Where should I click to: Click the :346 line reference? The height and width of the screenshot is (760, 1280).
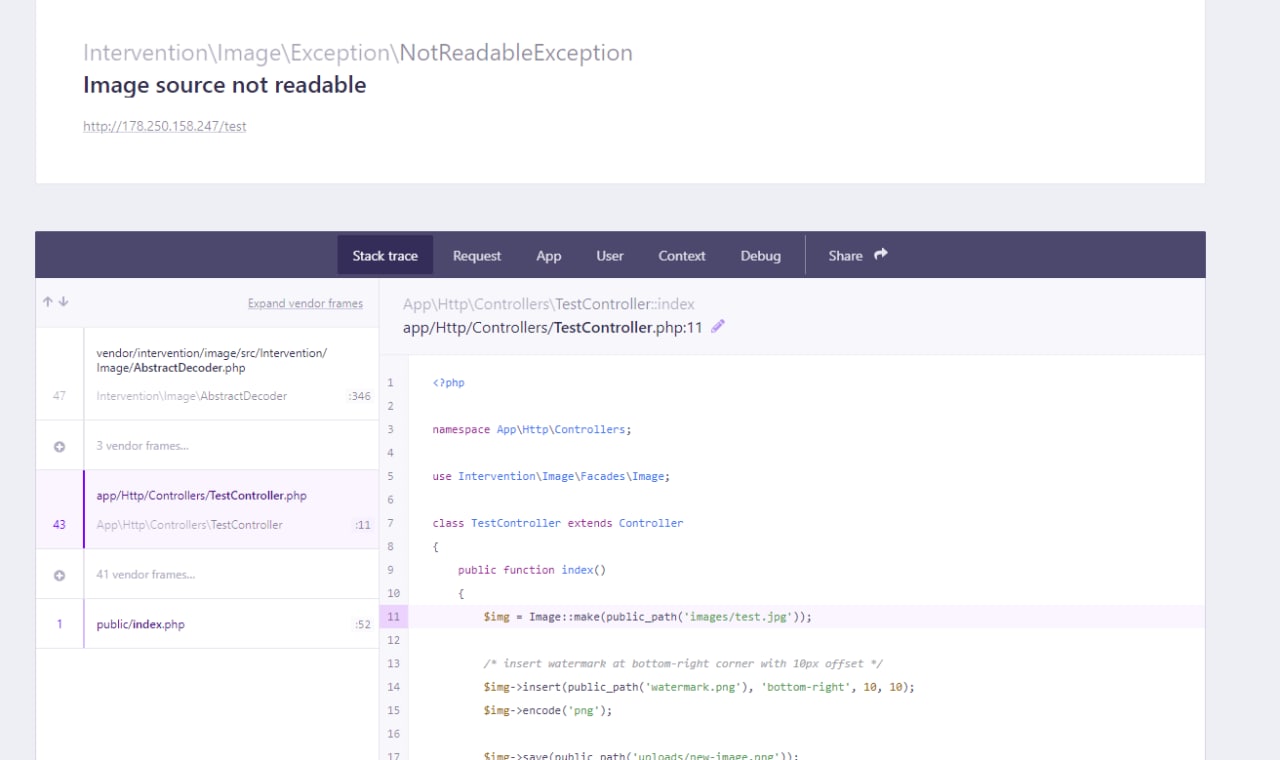[359, 396]
